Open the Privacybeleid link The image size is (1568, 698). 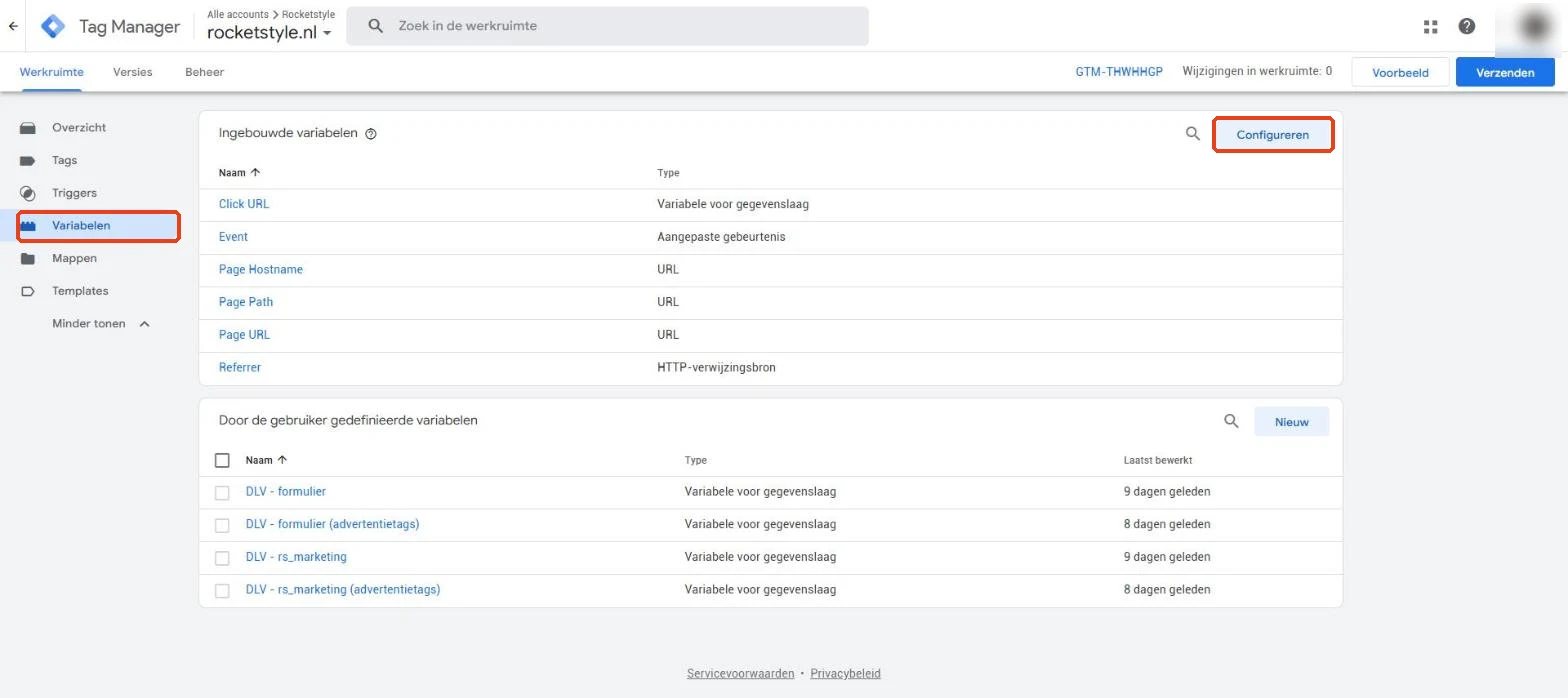point(845,674)
